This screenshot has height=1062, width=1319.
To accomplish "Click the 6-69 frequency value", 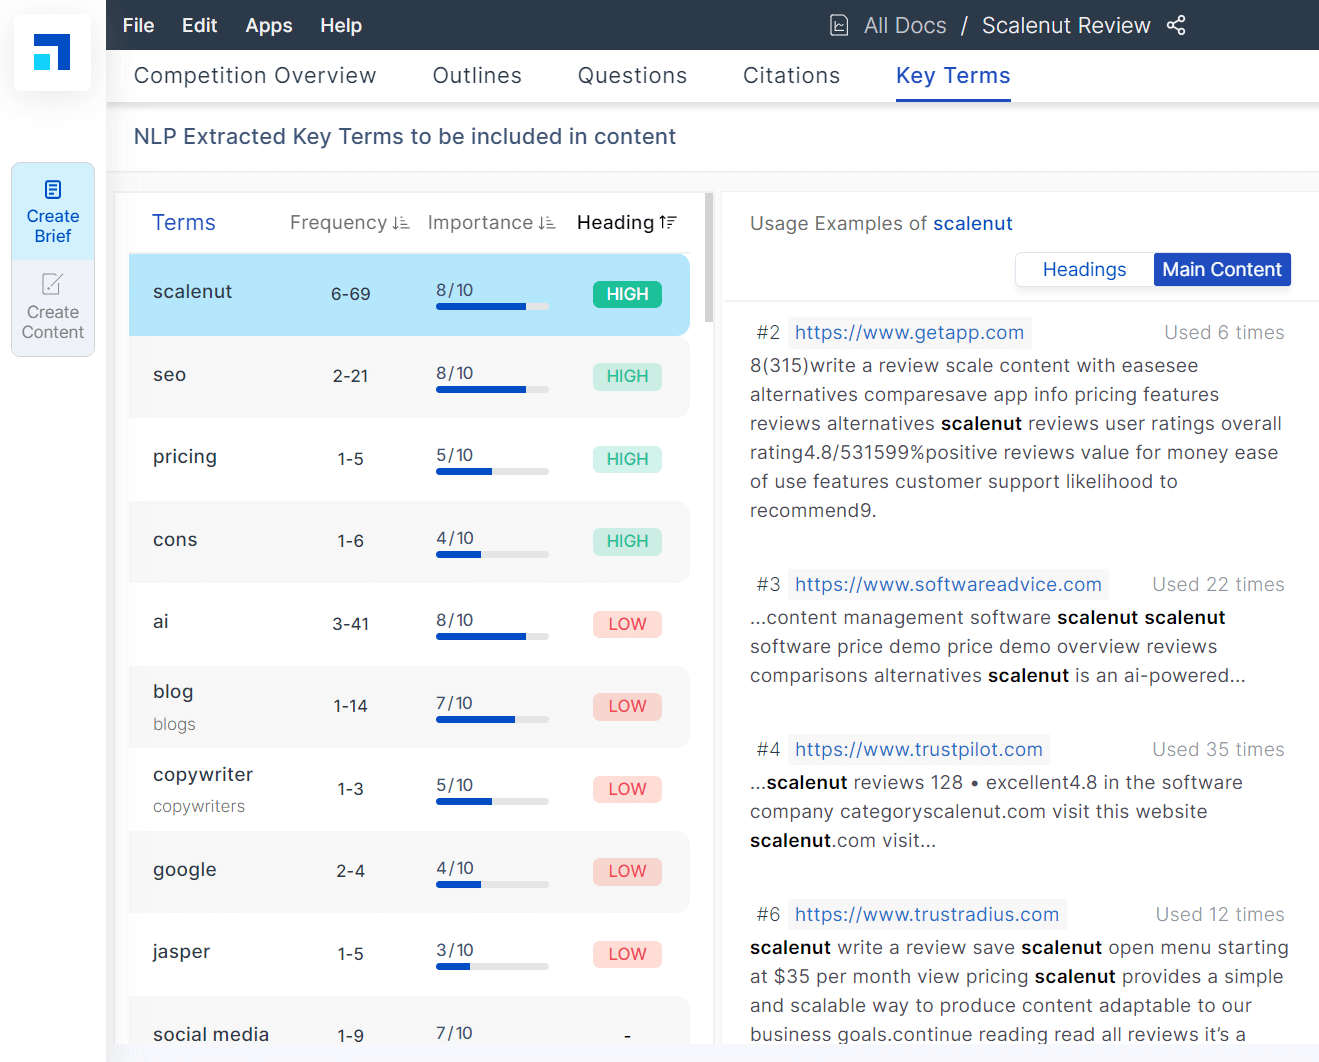I will point(350,294).
